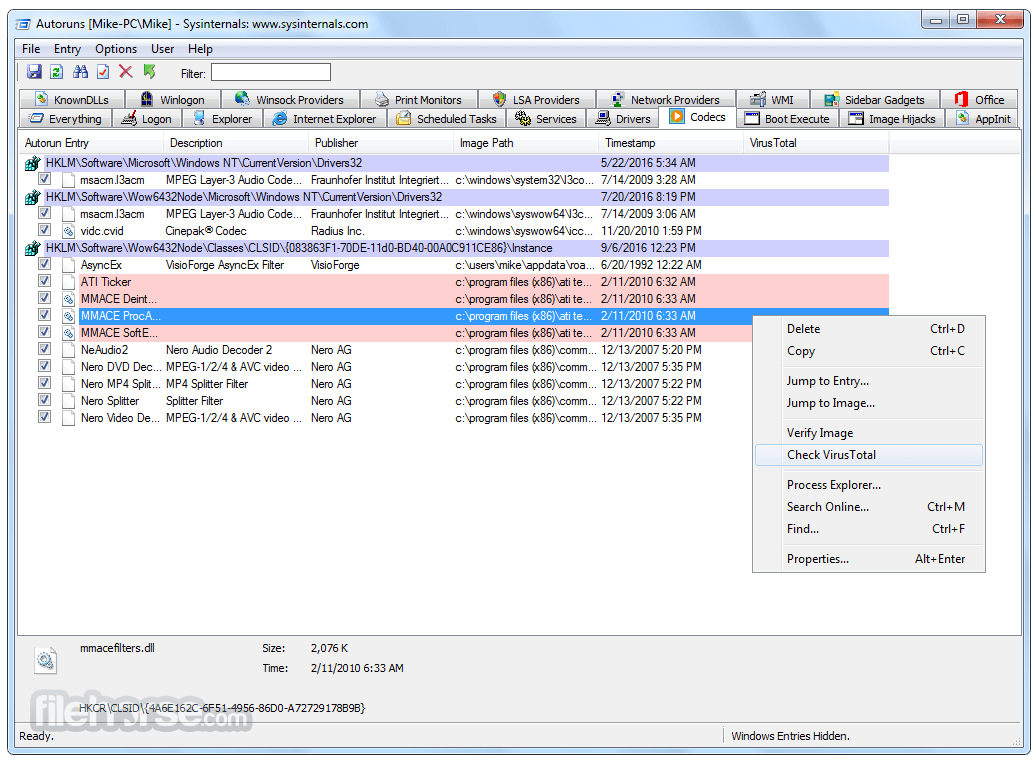Disable the MMACE SoftE entry checkbox
The height and width of the screenshot is (762, 1036).
point(44,332)
